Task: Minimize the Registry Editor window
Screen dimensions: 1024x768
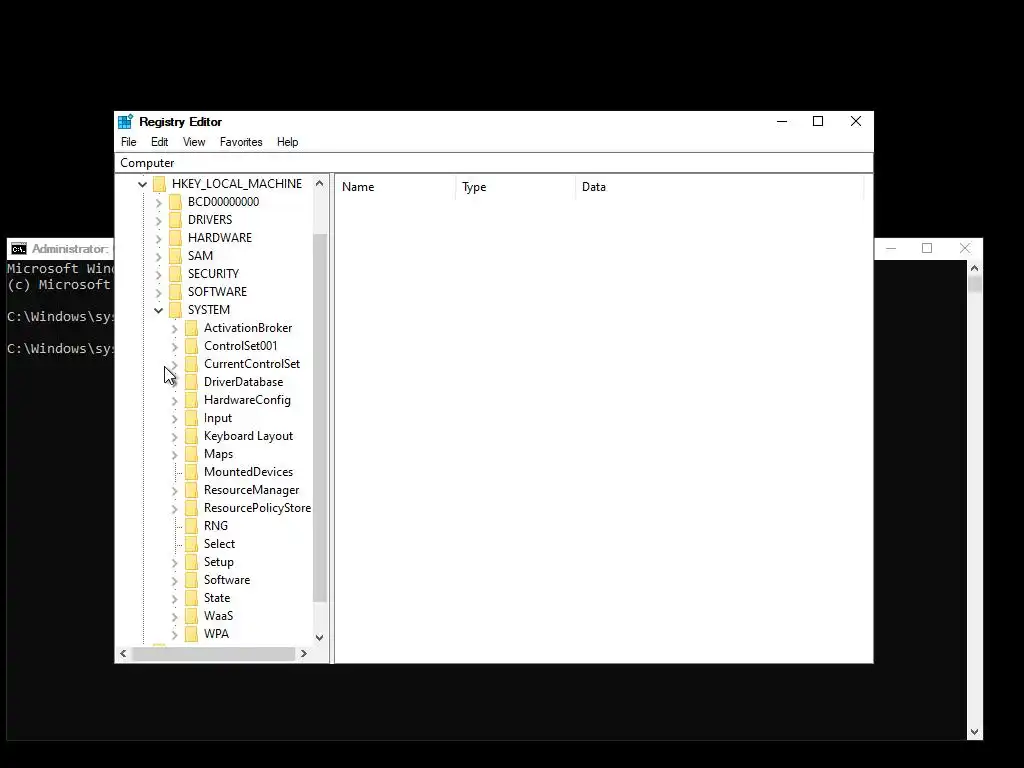Action: [782, 121]
